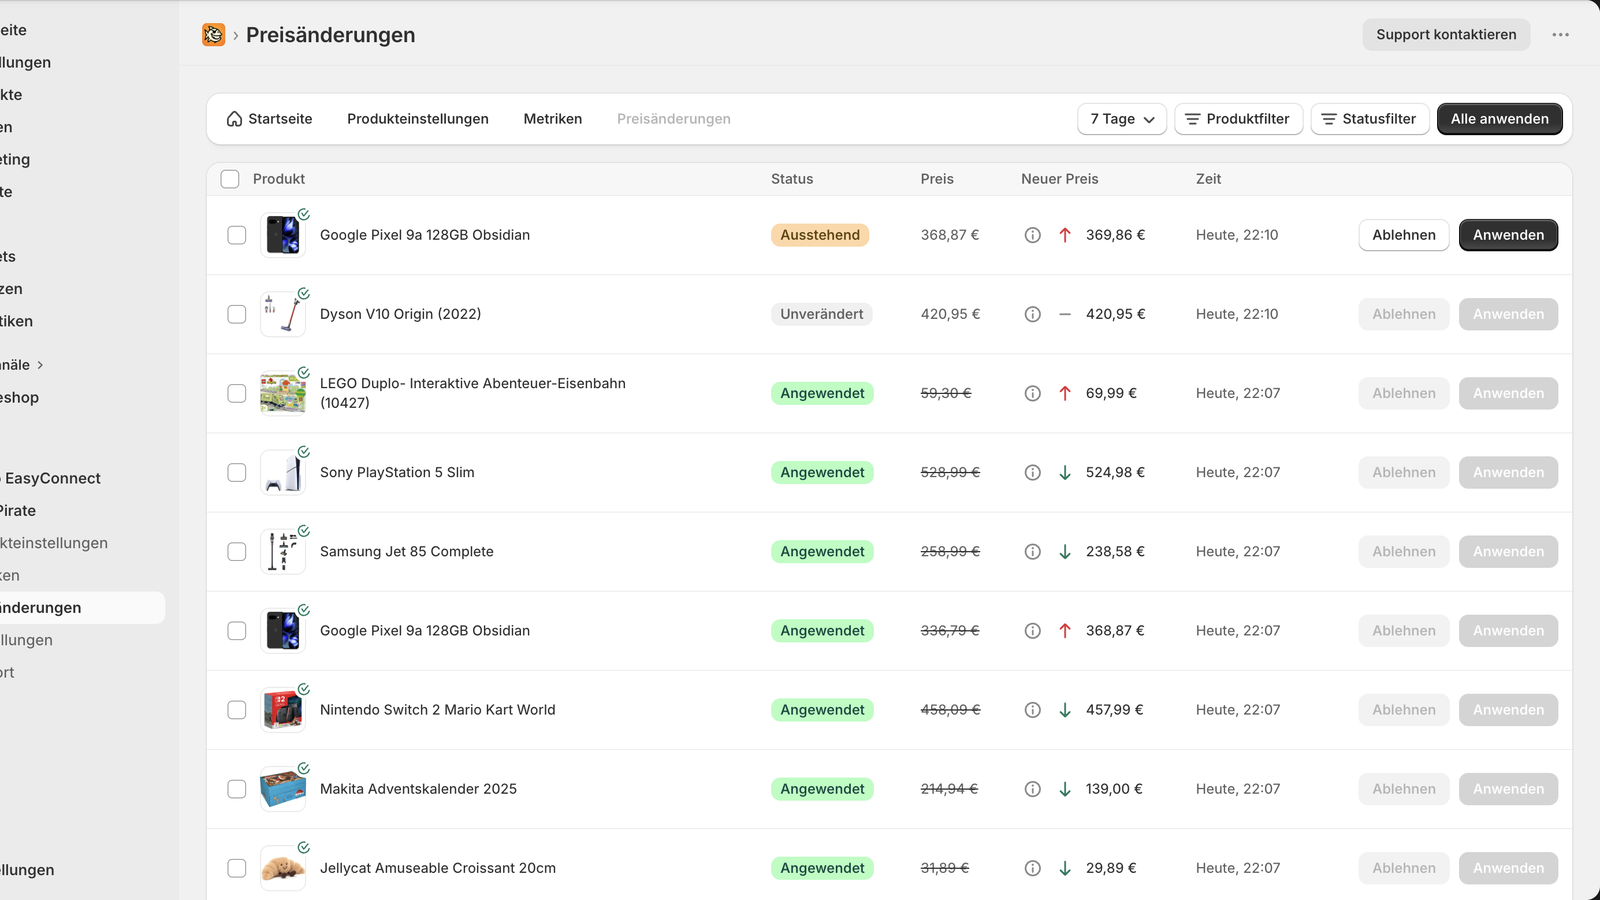Click thumbnail of Ausstehend Google Pixel 9a
The height and width of the screenshot is (900, 1600).
pos(283,235)
